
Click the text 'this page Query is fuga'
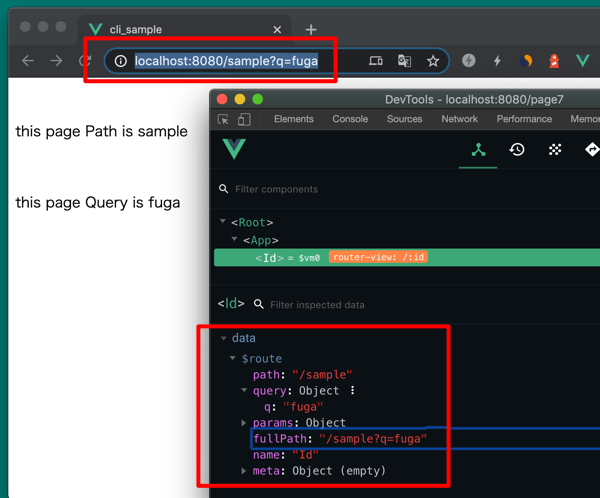coord(98,202)
